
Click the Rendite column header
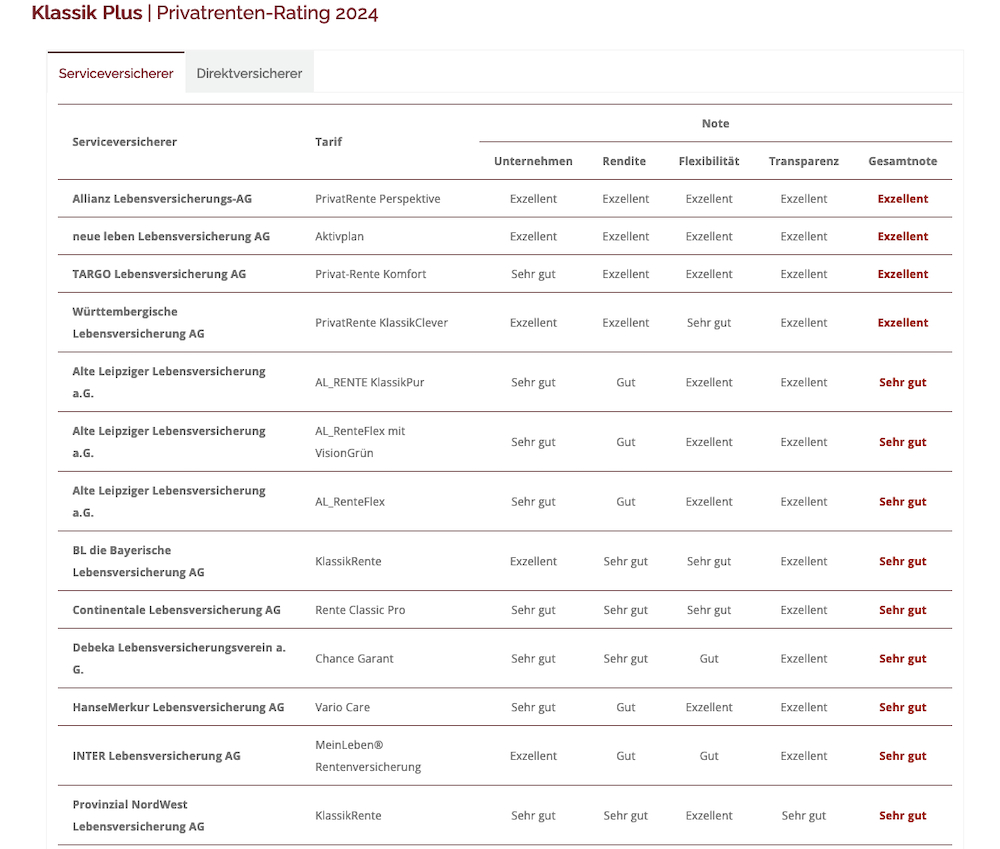[x=624, y=161]
